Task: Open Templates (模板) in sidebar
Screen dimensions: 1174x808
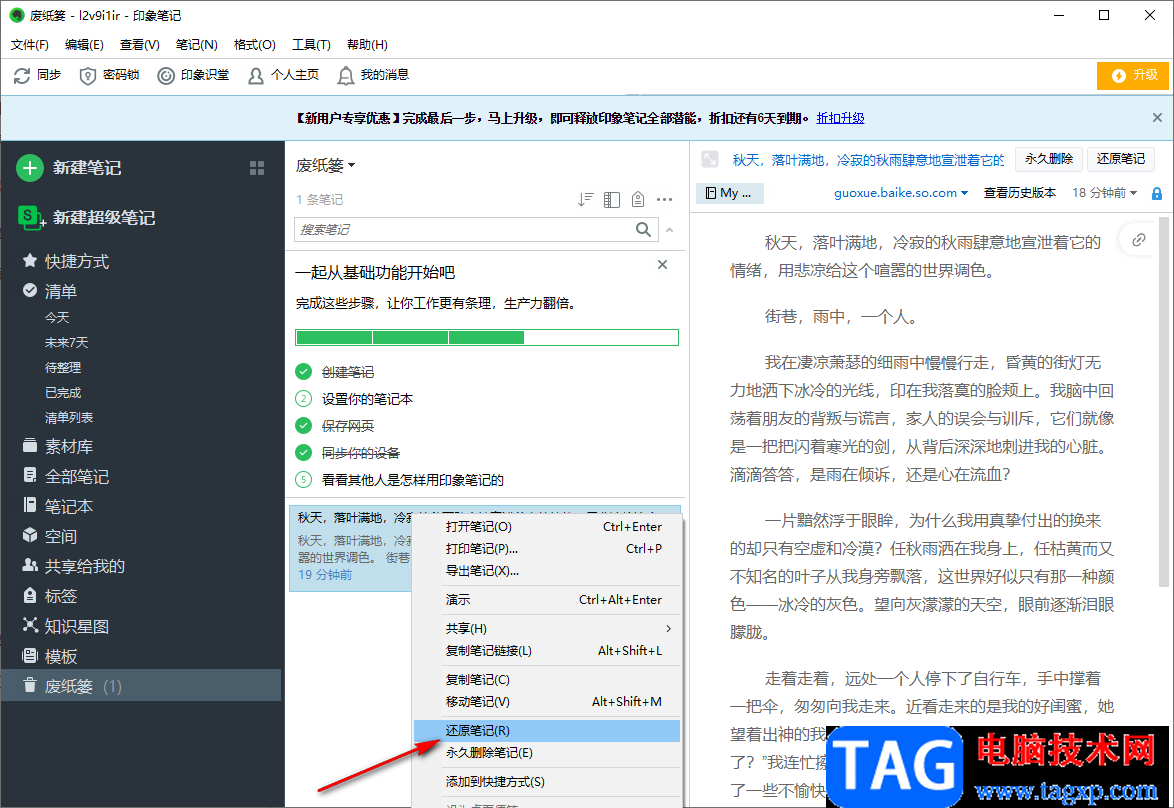Action: 50,657
